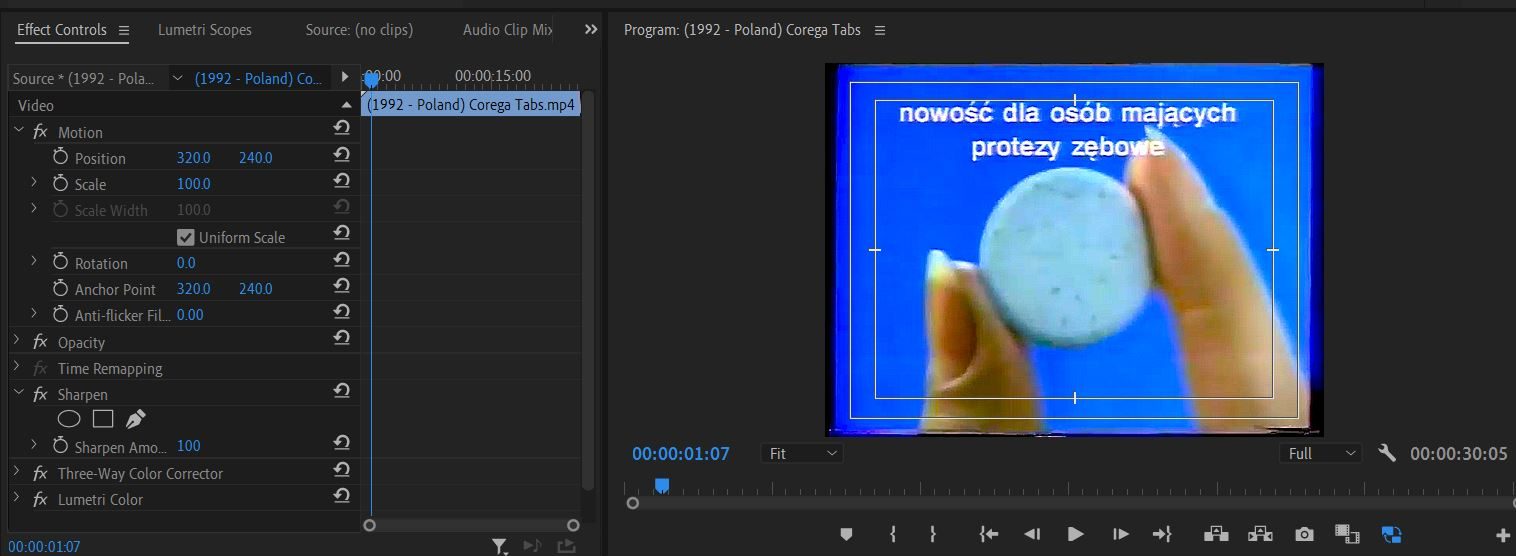Select the Sharpen free draw bezier pen
Image resolution: width=1516 pixels, height=556 pixels.
[x=135, y=419]
